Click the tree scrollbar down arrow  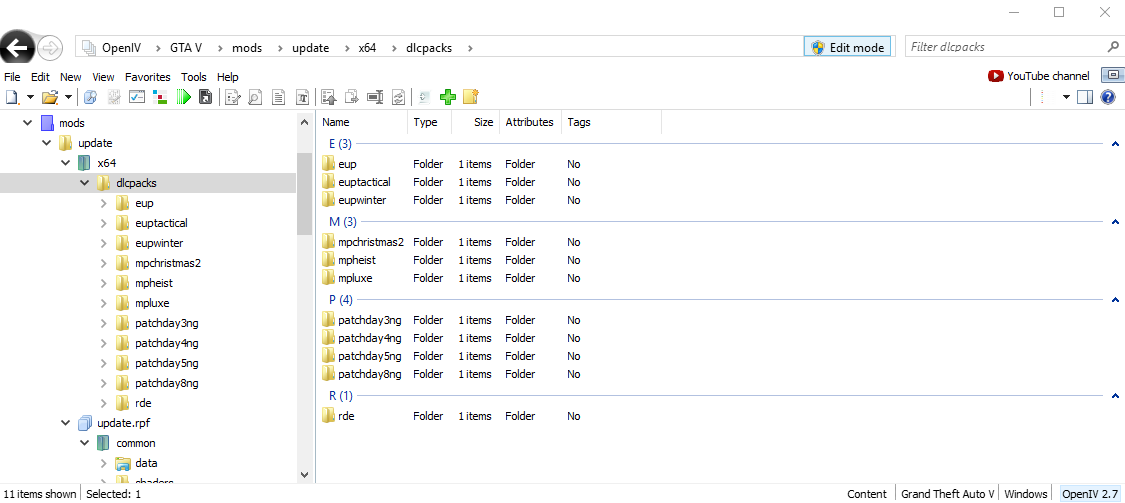click(303, 474)
